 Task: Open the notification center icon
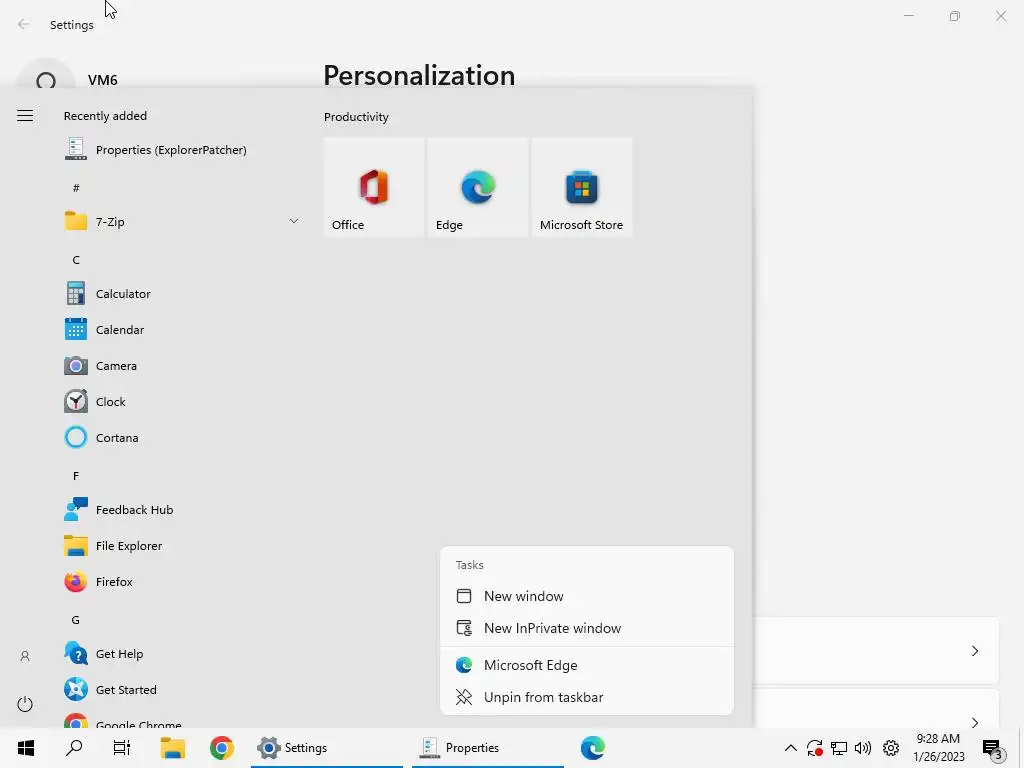pyautogui.click(x=992, y=748)
